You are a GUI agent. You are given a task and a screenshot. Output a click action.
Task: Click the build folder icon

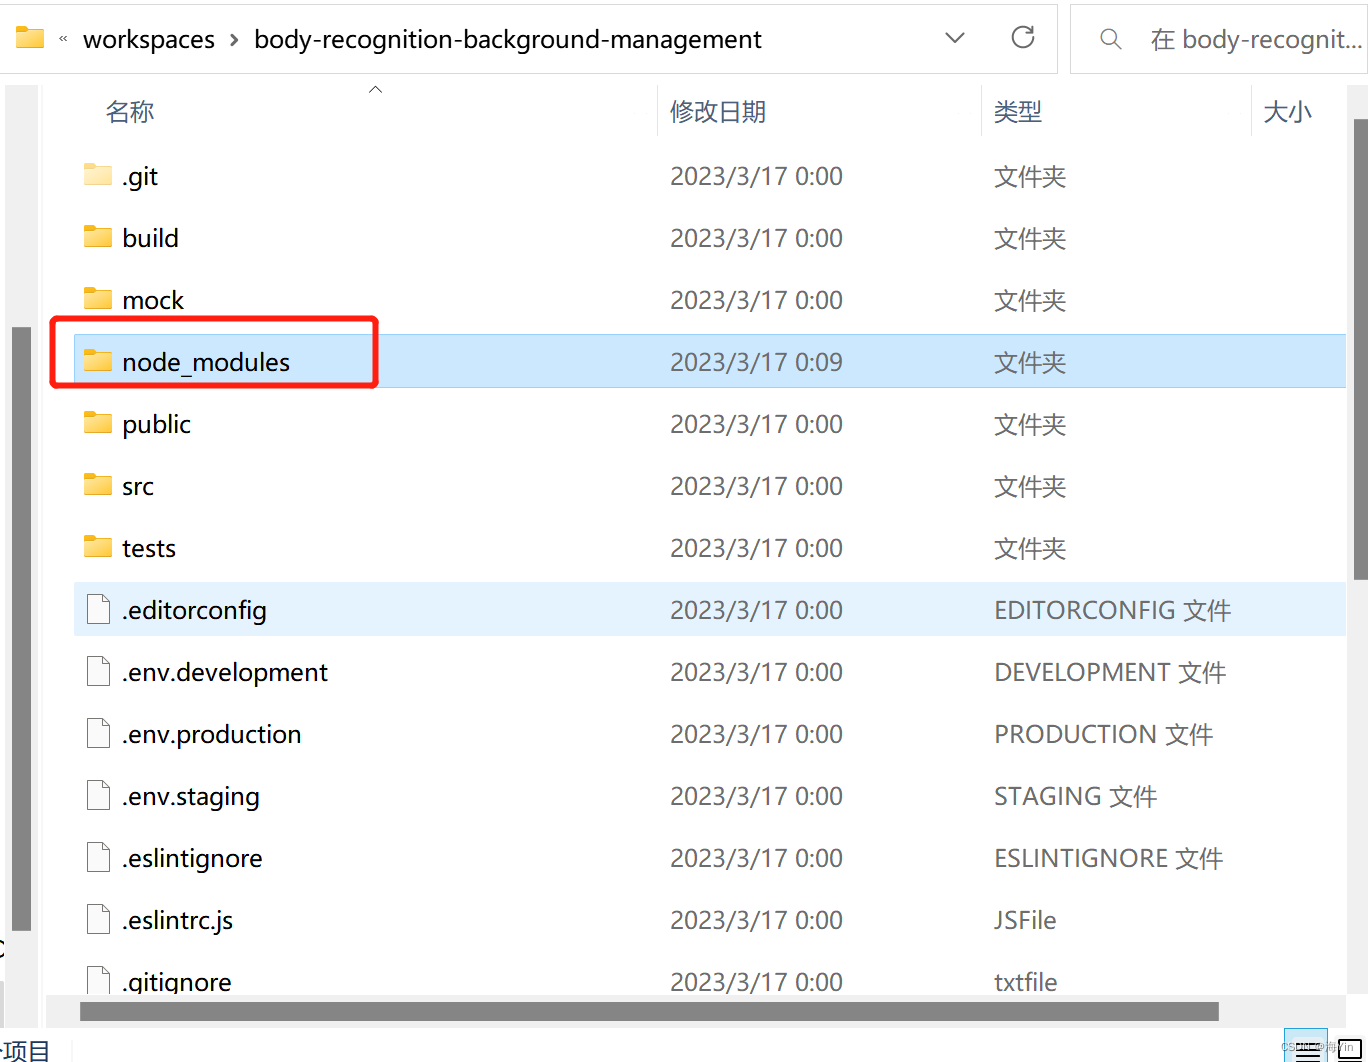click(x=98, y=237)
